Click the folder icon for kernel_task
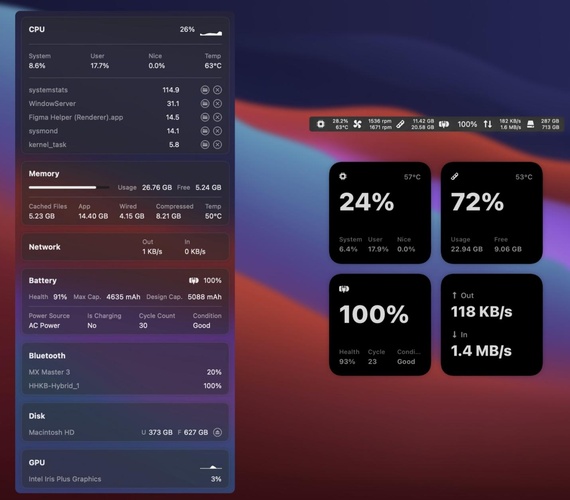Screen dimensions: 570x500 pyautogui.click(x=205, y=145)
